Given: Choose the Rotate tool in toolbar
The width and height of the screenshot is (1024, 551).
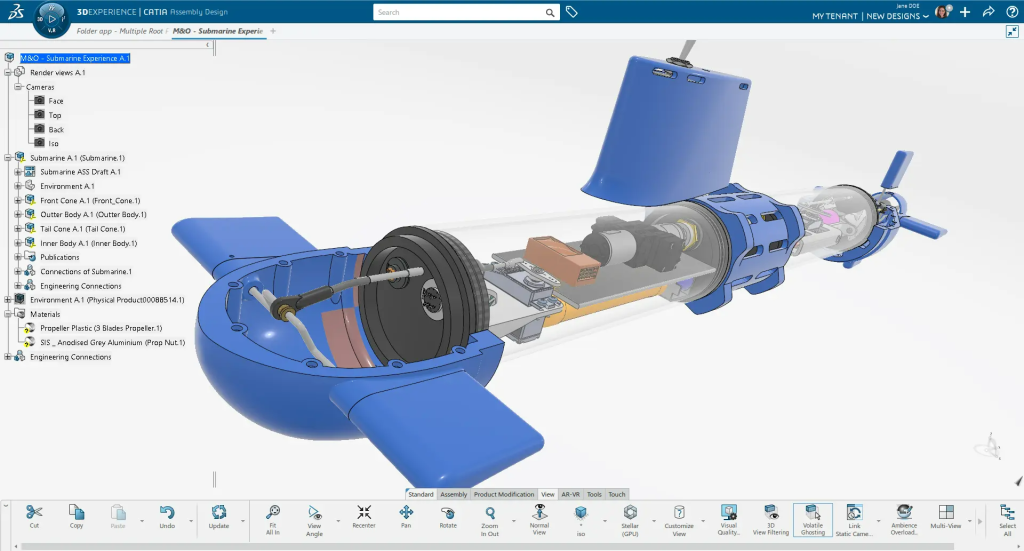Looking at the screenshot, I should [x=448, y=516].
